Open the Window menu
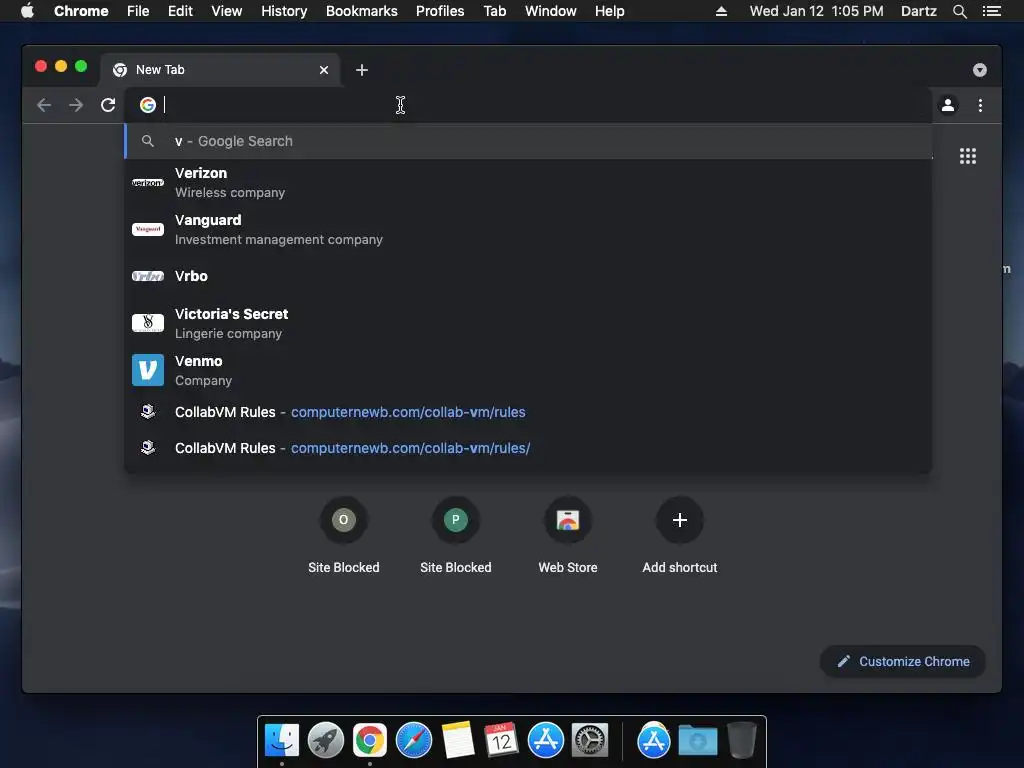This screenshot has width=1024, height=768. pos(551,11)
